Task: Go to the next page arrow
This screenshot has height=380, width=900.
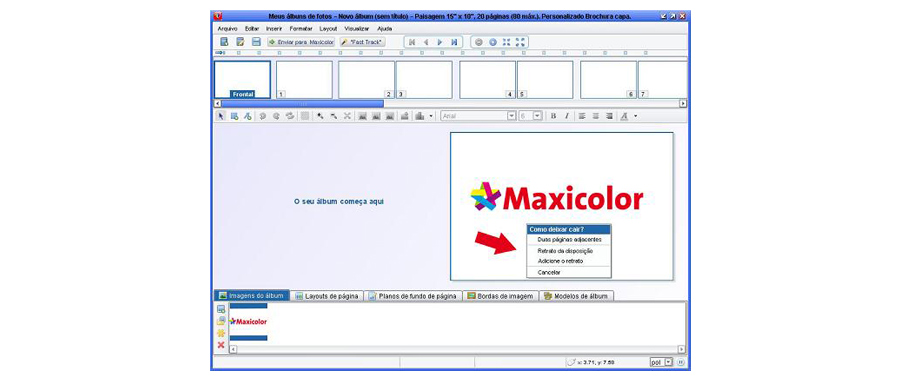Action: point(440,42)
